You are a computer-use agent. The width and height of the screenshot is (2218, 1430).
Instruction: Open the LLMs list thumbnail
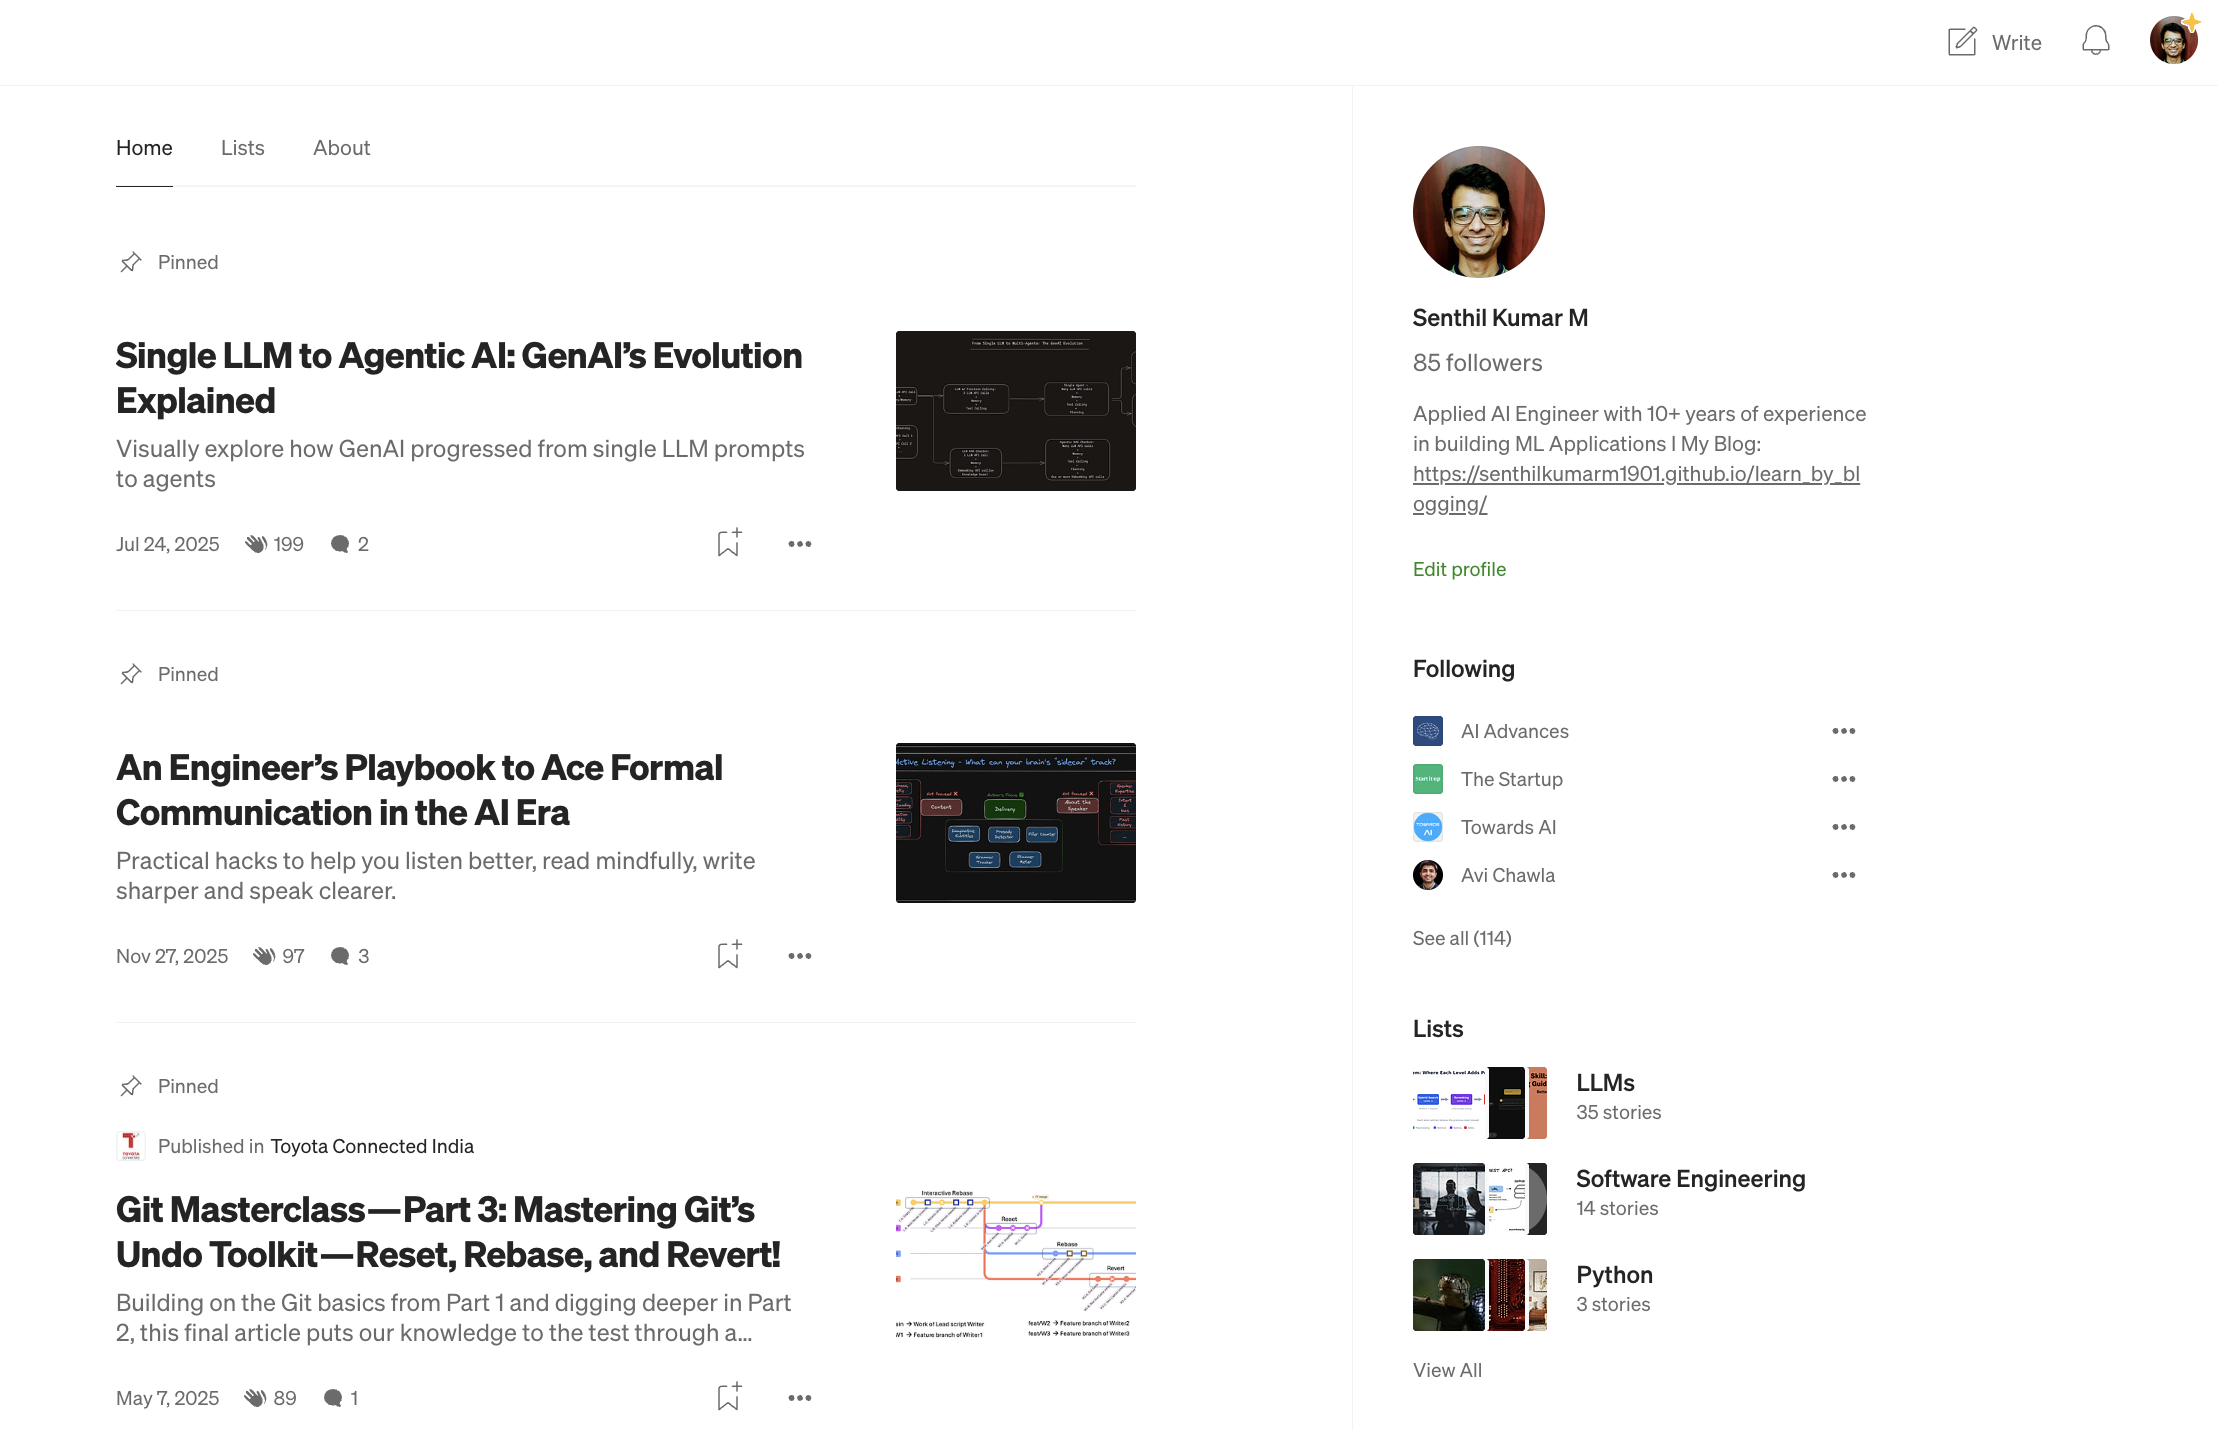click(x=1480, y=1102)
